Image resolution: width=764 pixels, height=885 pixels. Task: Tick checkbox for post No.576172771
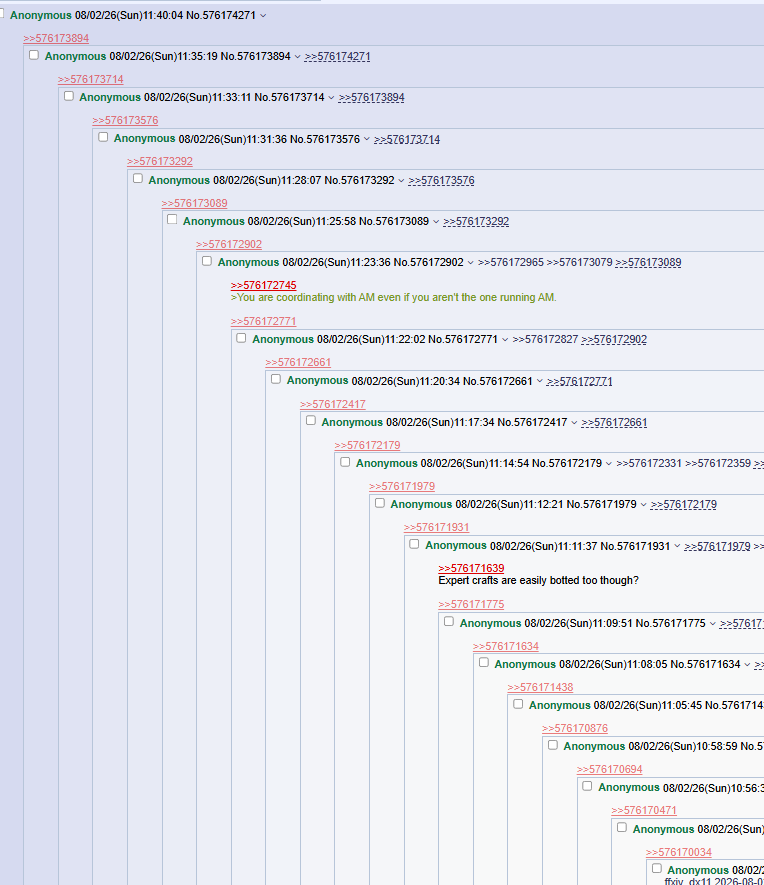click(242, 338)
